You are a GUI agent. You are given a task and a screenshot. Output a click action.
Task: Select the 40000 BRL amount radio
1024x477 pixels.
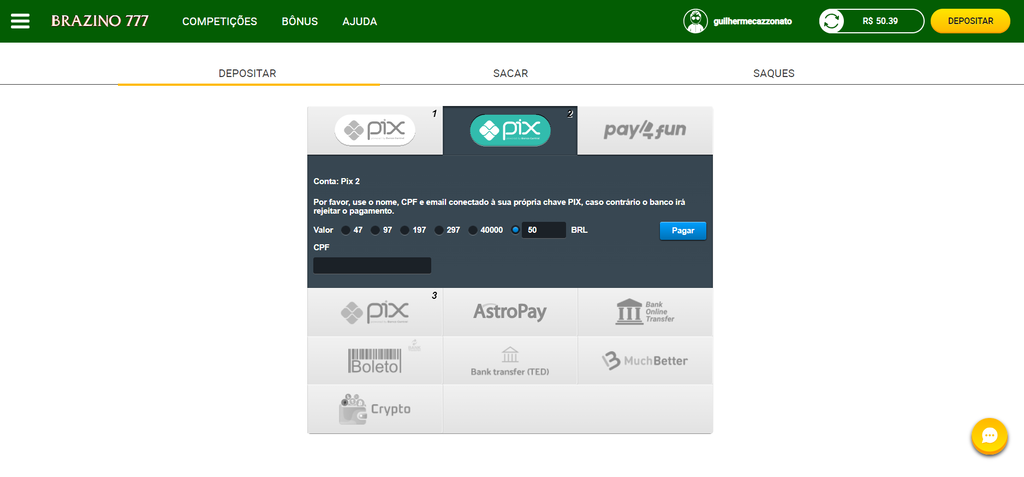coord(473,230)
